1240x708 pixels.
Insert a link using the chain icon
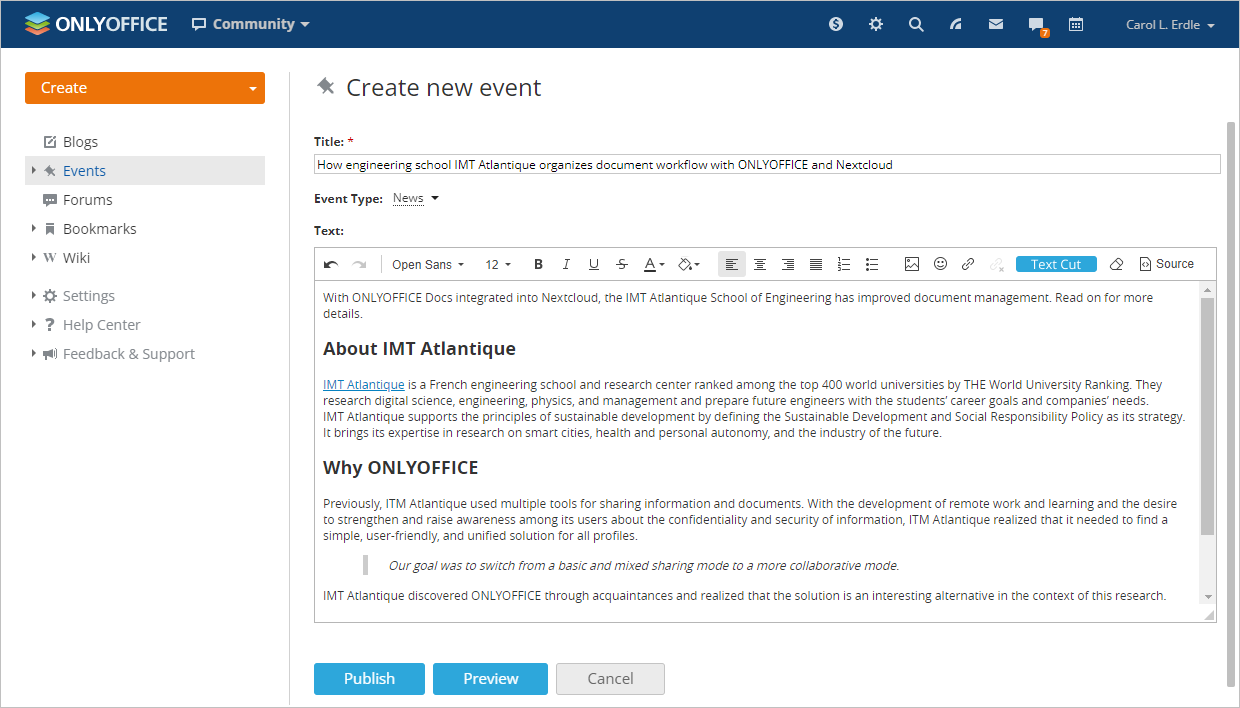pyautogui.click(x=968, y=264)
